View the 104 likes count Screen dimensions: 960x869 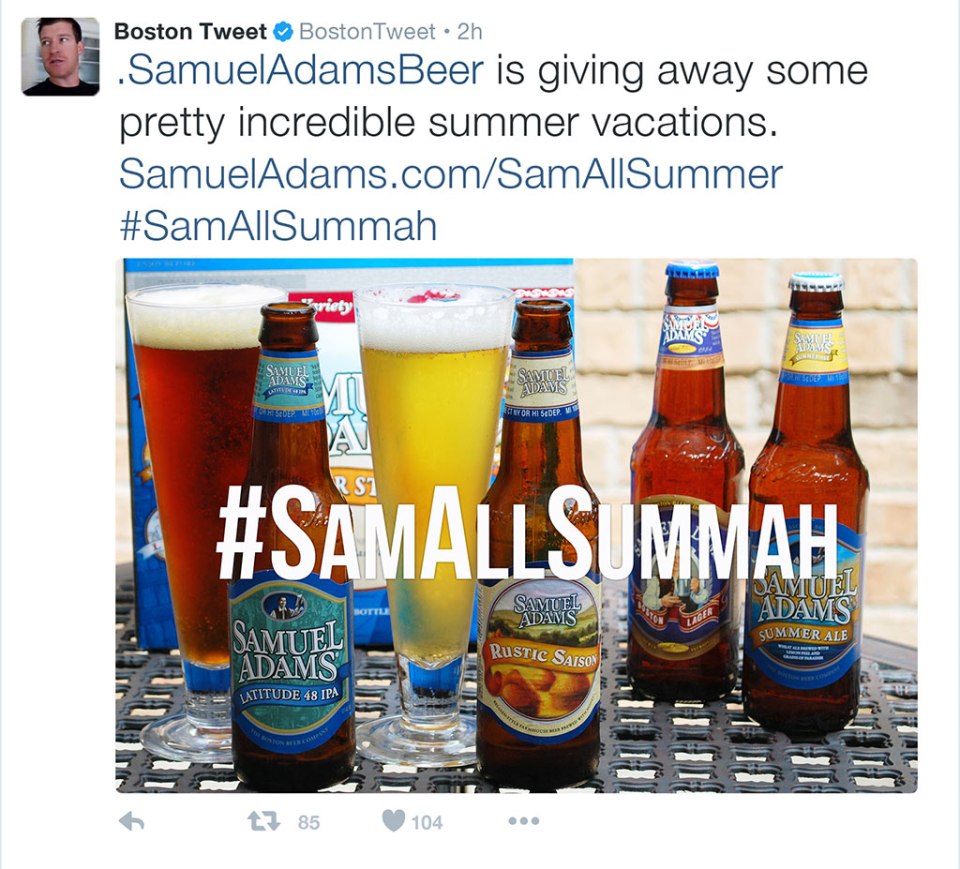point(427,822)
